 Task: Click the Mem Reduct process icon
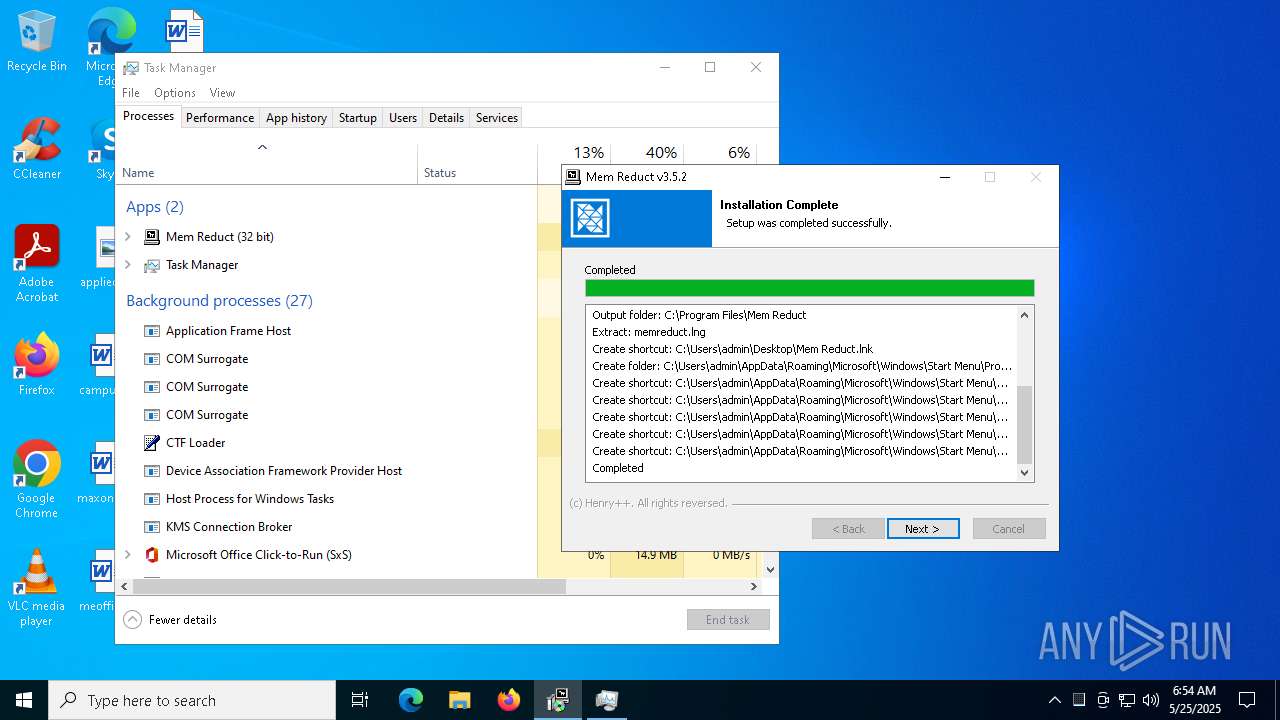coord(152,237)
